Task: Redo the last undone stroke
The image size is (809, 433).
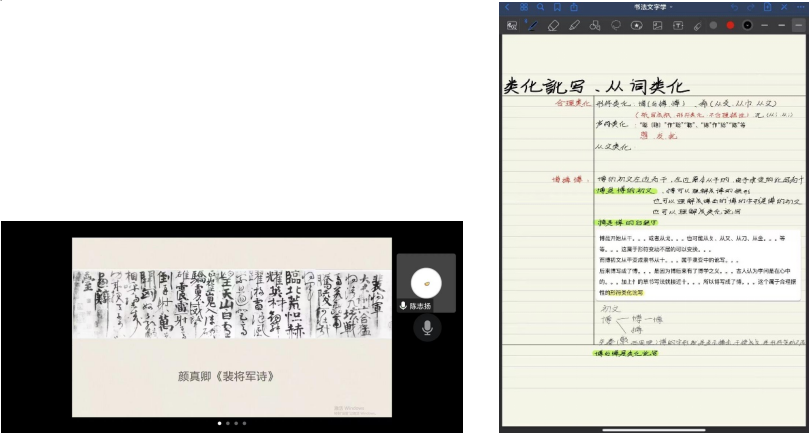Action: [x=751, y=7]
